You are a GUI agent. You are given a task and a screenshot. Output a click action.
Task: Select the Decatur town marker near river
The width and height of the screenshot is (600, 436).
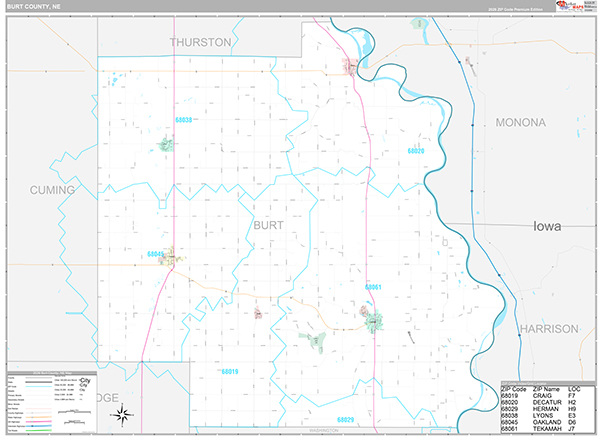352,67
